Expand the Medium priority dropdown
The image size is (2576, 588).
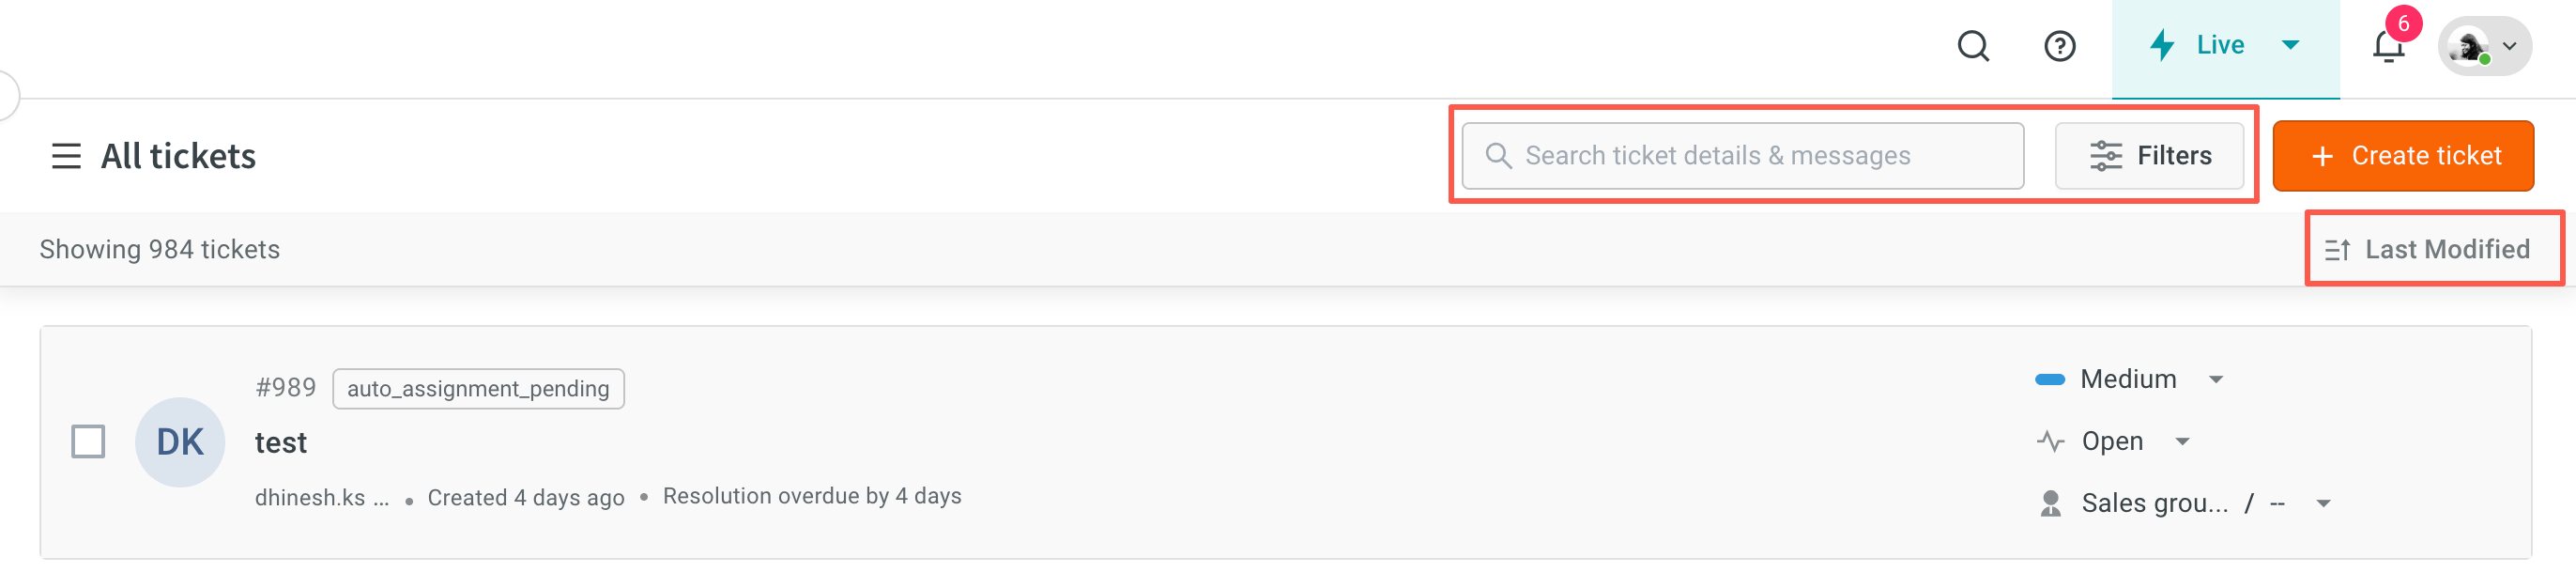coord(2216,379)
